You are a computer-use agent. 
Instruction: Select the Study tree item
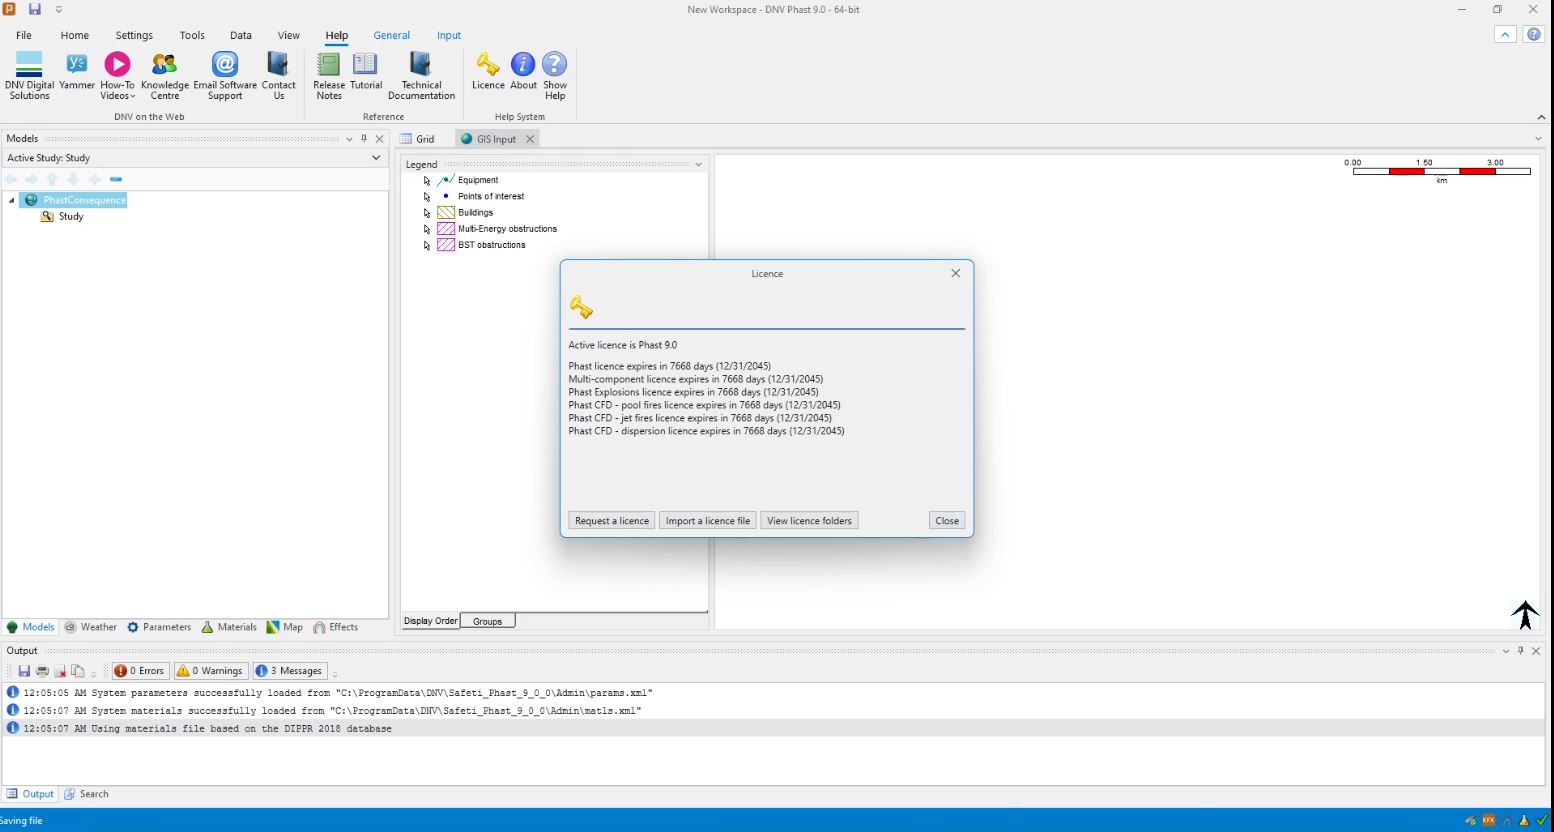tap(71, 217)
